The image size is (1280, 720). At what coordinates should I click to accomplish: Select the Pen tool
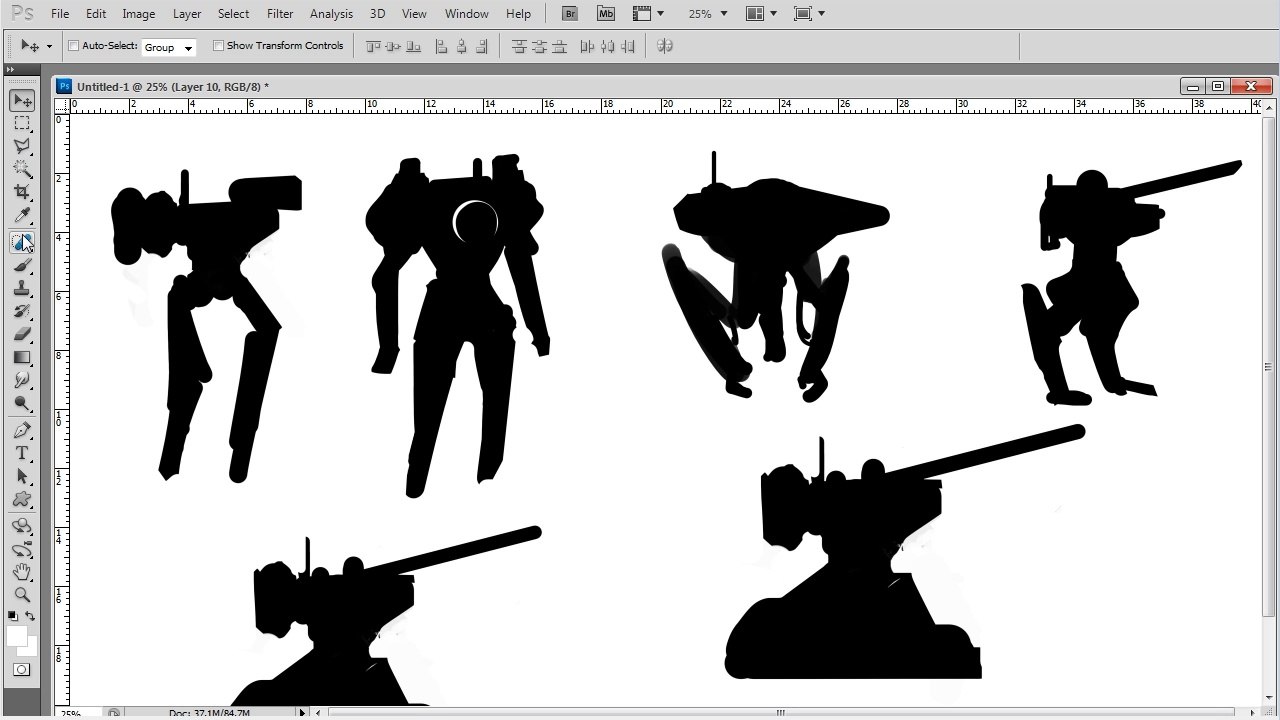22,430
